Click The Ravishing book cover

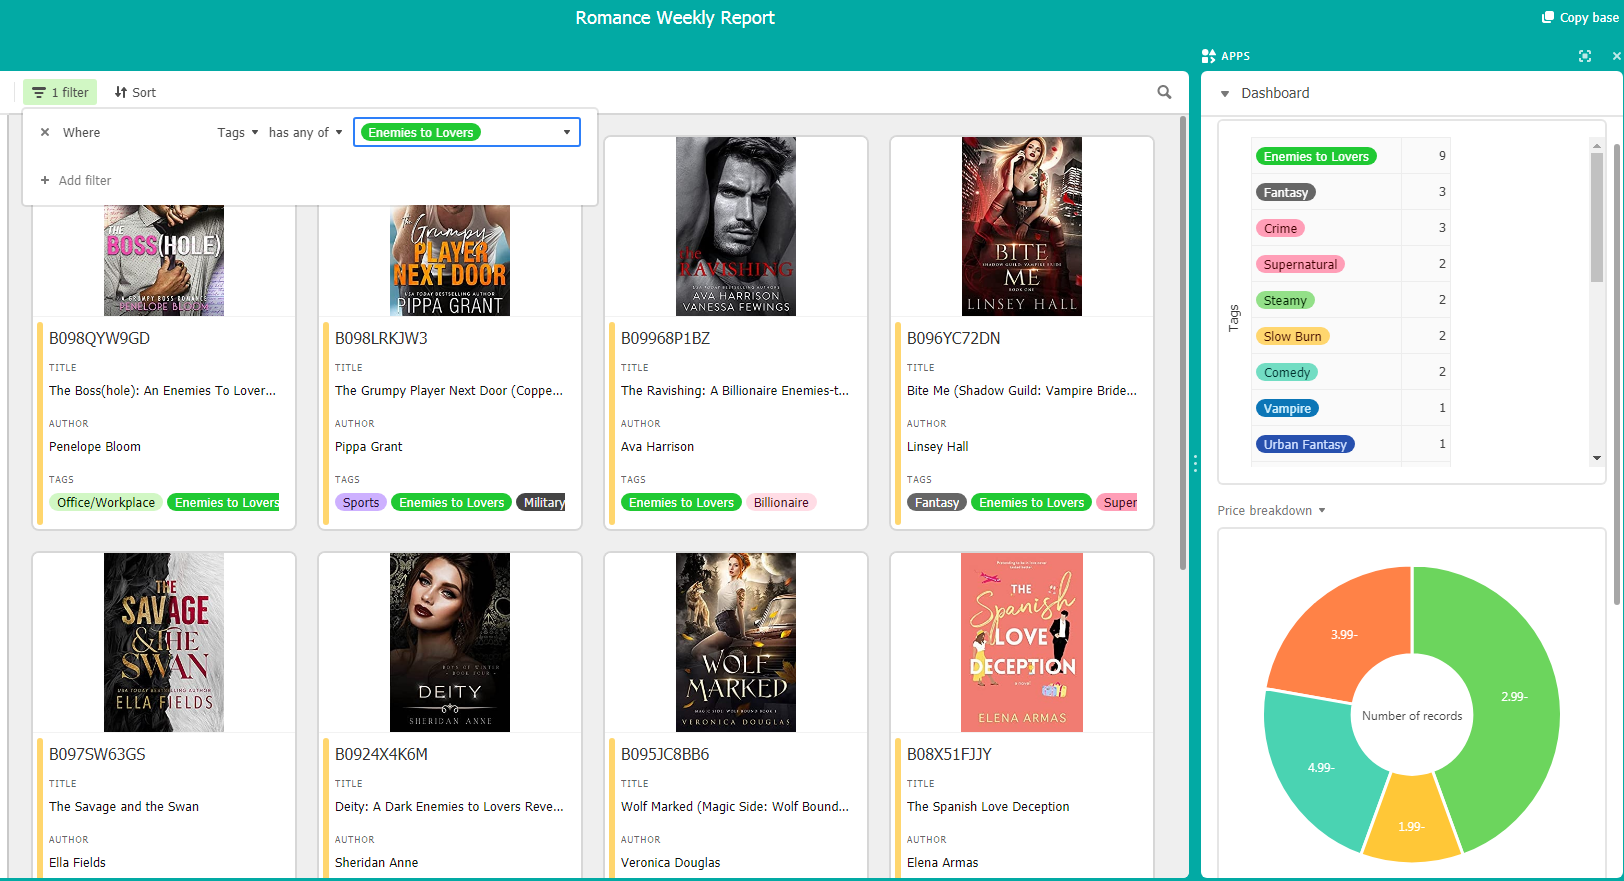[736, 226]
